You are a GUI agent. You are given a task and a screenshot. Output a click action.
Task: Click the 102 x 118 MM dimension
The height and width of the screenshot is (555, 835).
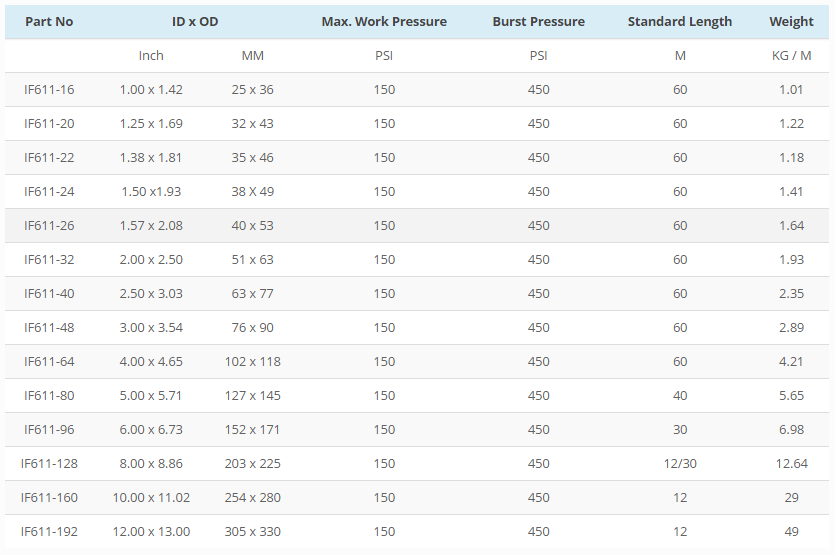point(252,361)
